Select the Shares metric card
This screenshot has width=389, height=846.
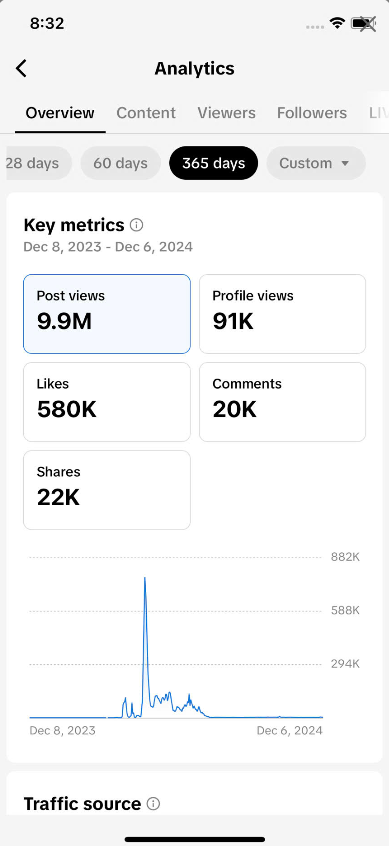(107, 490)
